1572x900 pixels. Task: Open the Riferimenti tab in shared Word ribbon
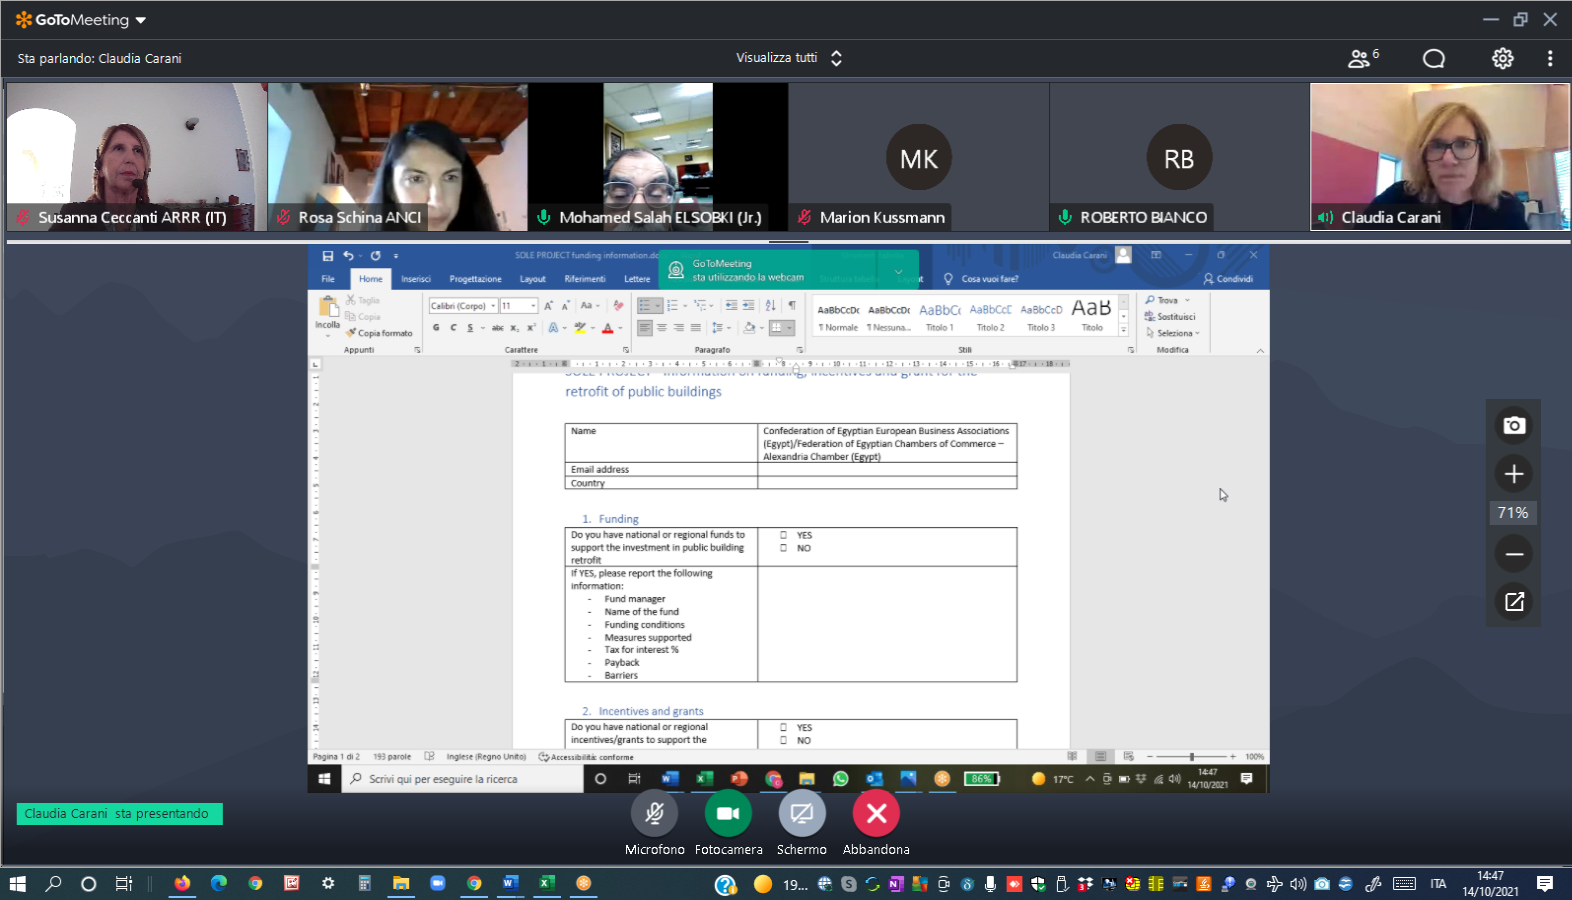585,279
